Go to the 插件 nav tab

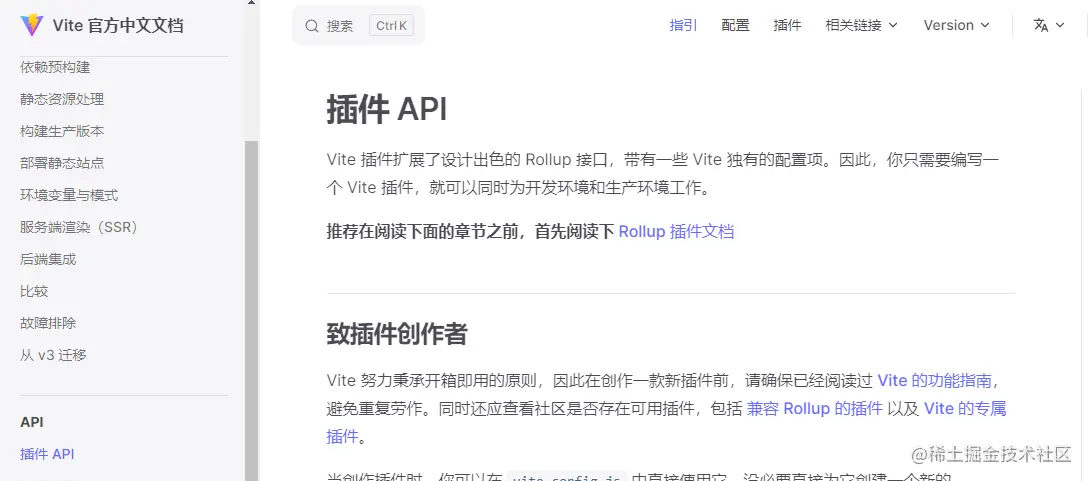tap(788, 26)
